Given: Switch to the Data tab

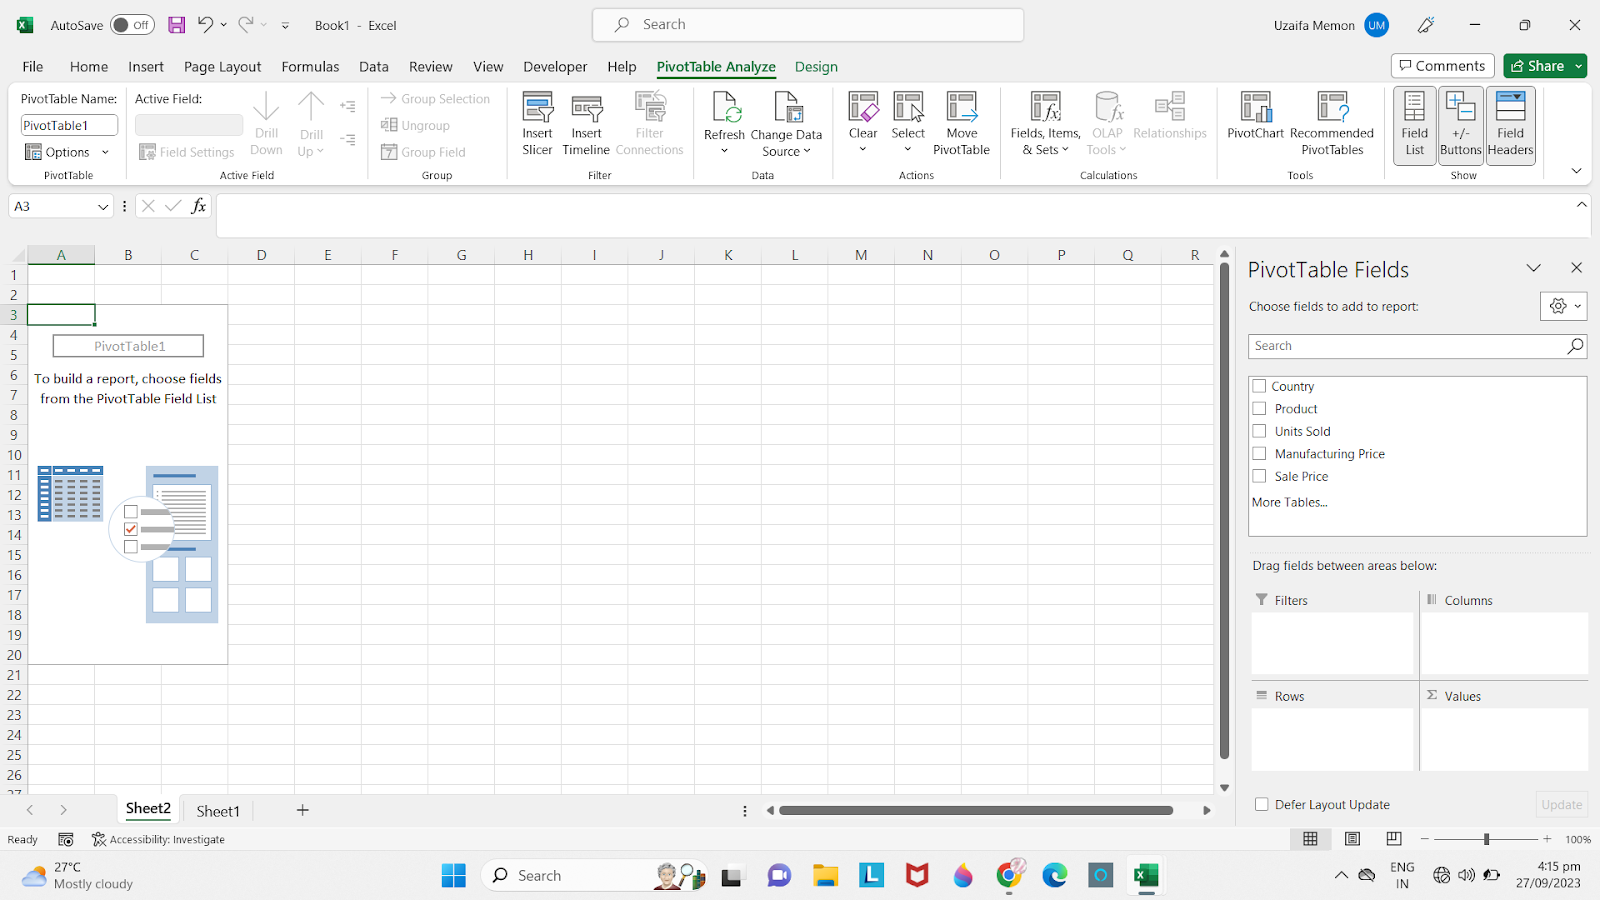Looking at the screenshot, I should [374, 66].
